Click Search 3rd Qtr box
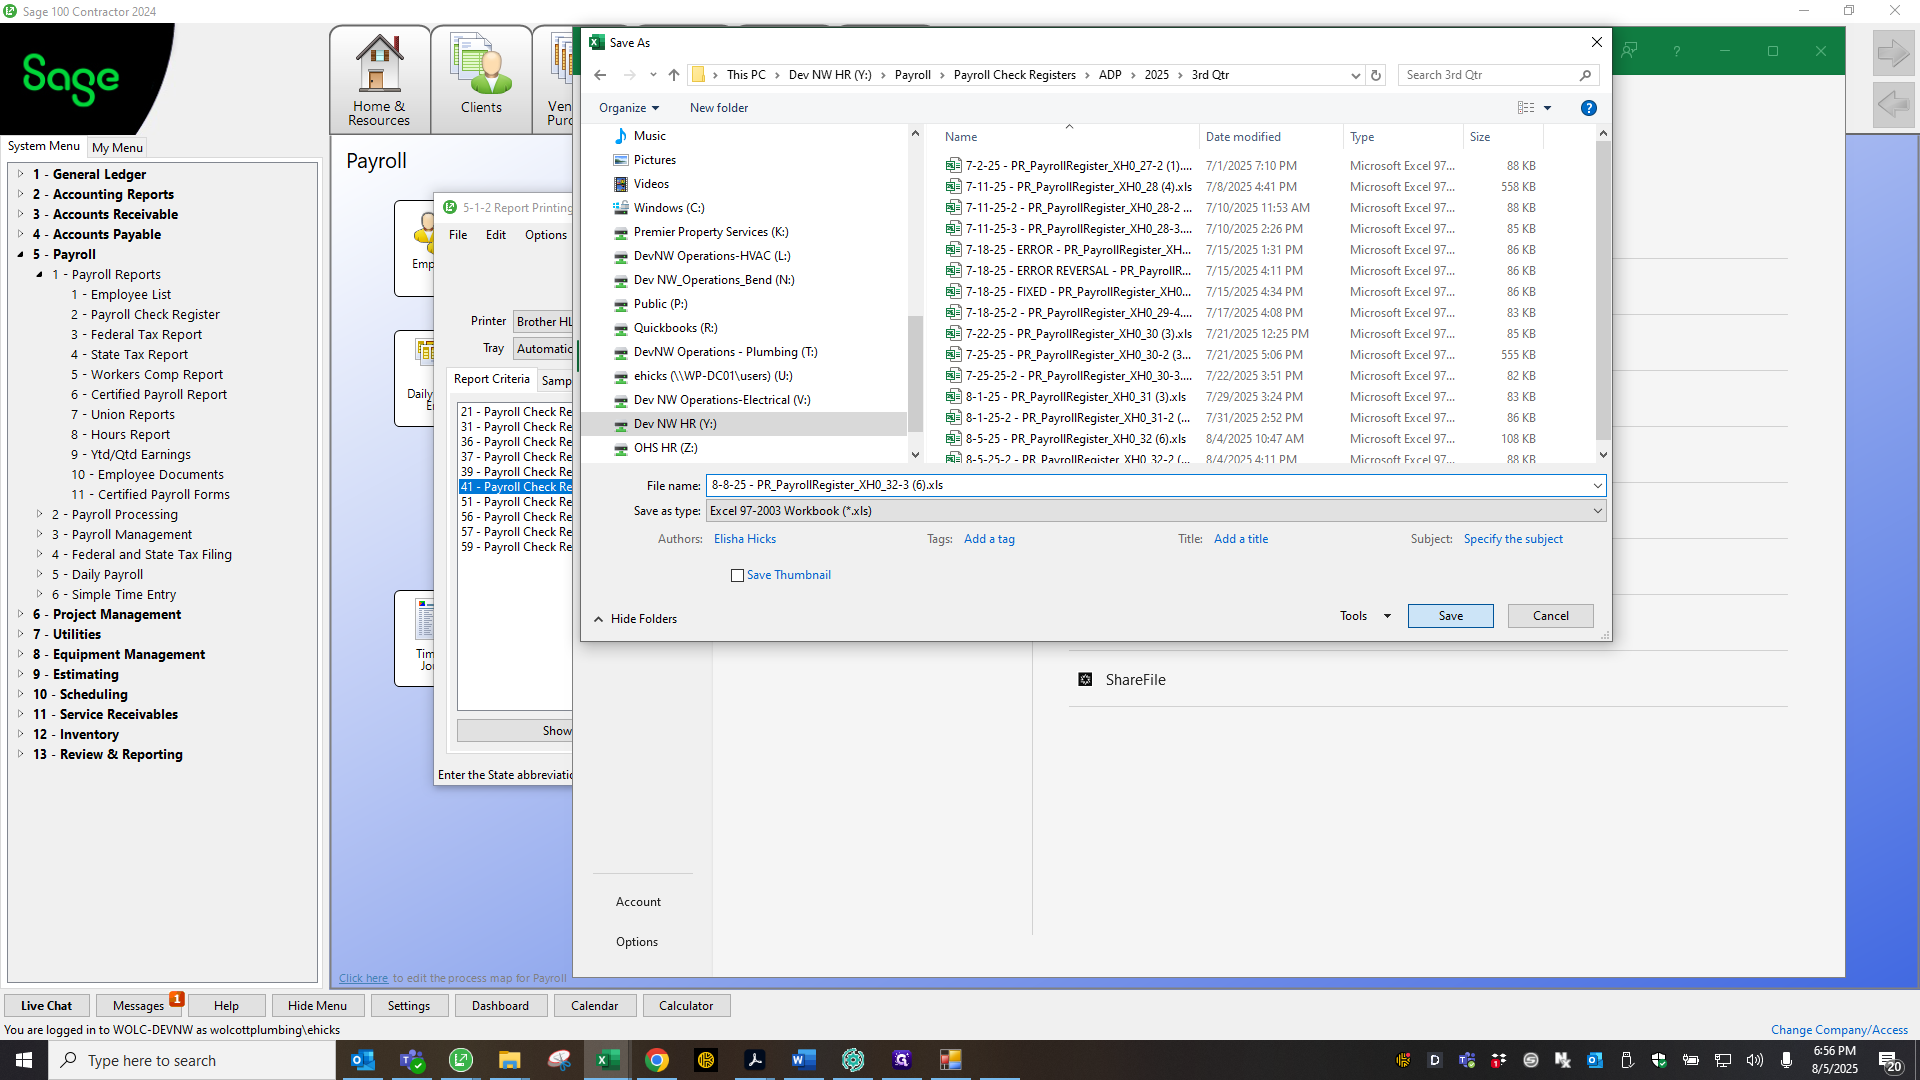The height and width of the screenshot is (1080, 1920). (1488, 75)
